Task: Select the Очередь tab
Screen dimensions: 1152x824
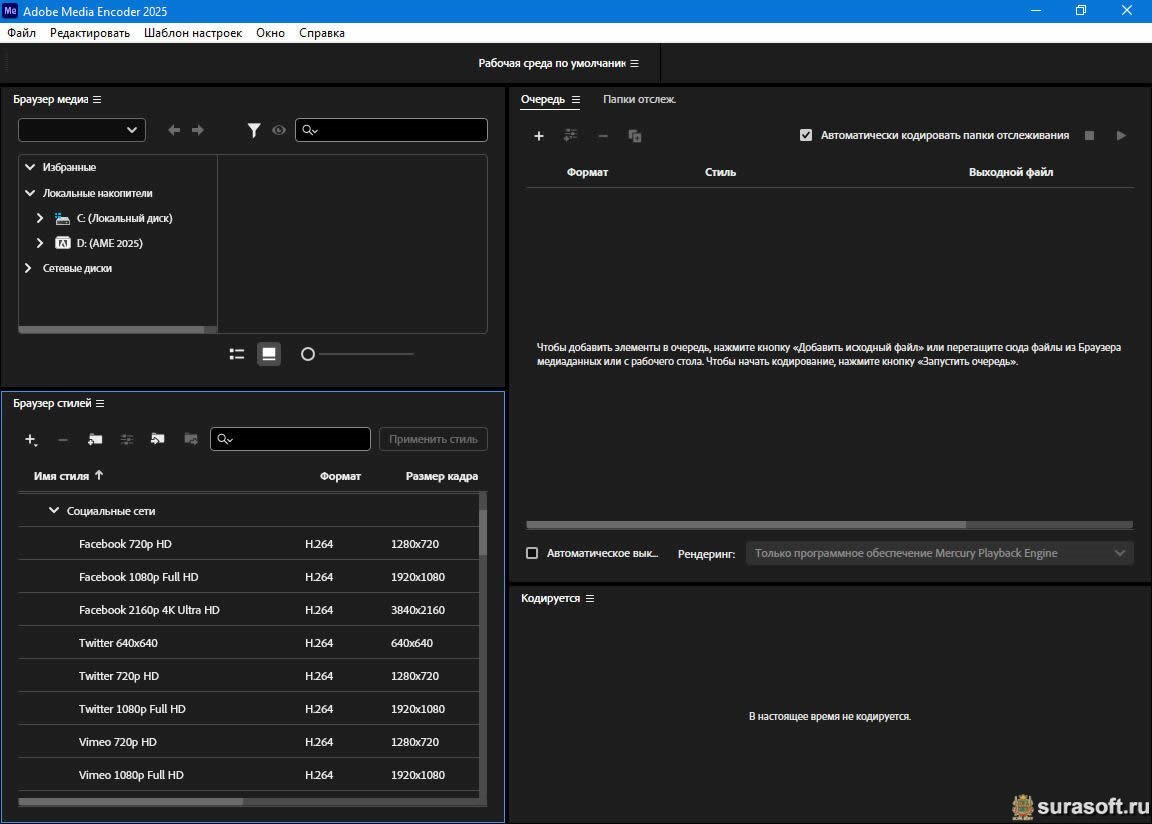Action: [543, 99]
